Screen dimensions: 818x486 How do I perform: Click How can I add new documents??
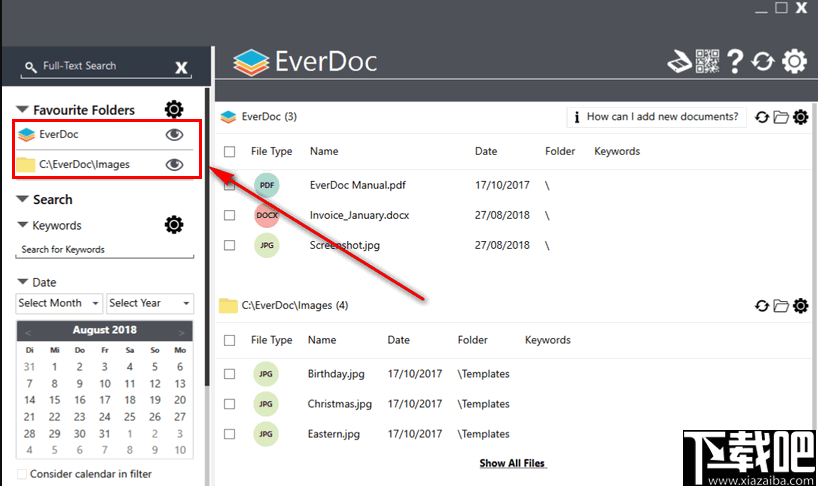(663, 117)
